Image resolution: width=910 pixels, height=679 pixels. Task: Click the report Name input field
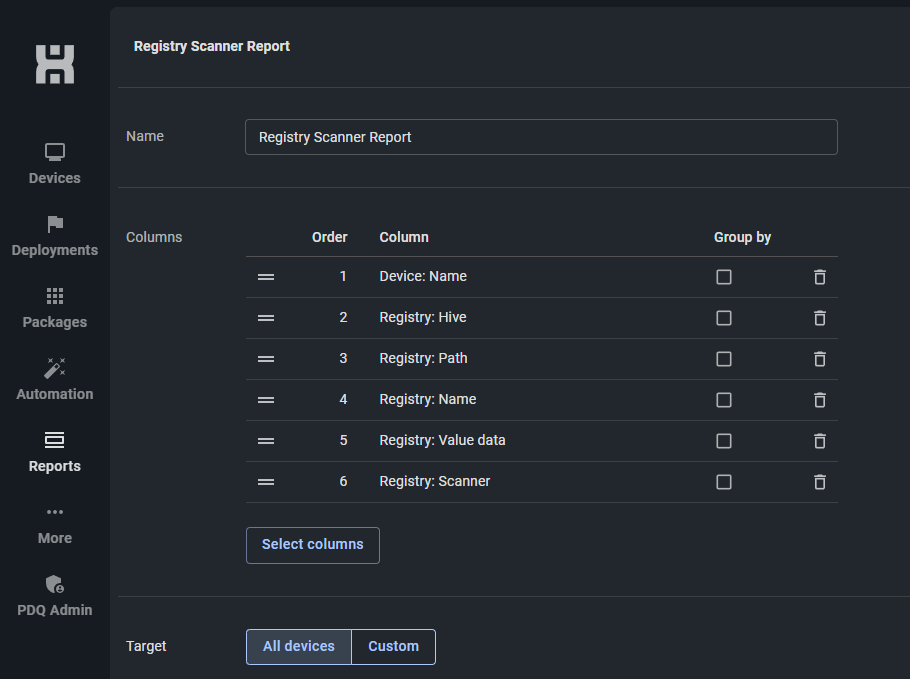pyautogui.click(x=541, y=137)
